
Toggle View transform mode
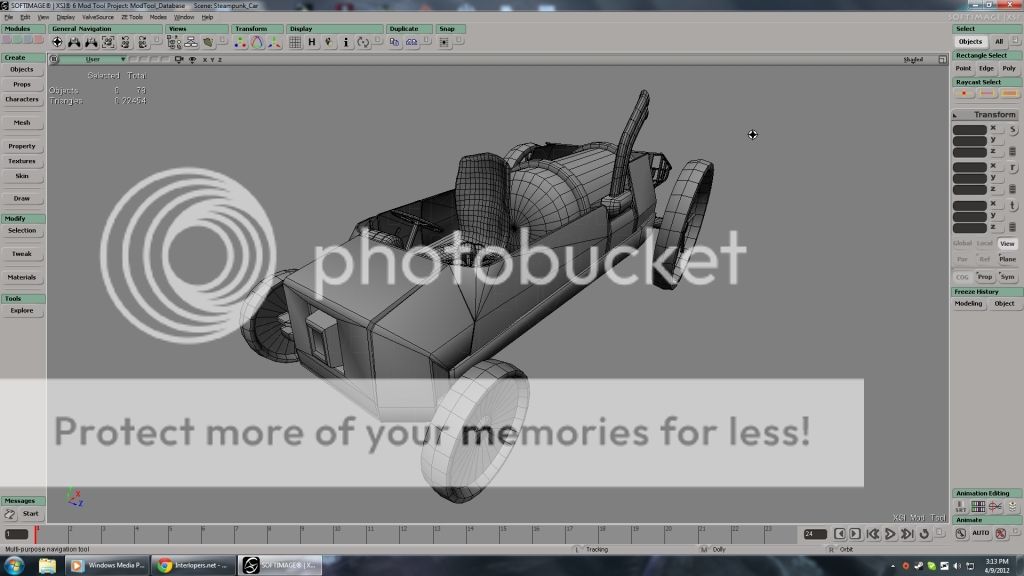pyautogui.click(x=1007, y=243)
